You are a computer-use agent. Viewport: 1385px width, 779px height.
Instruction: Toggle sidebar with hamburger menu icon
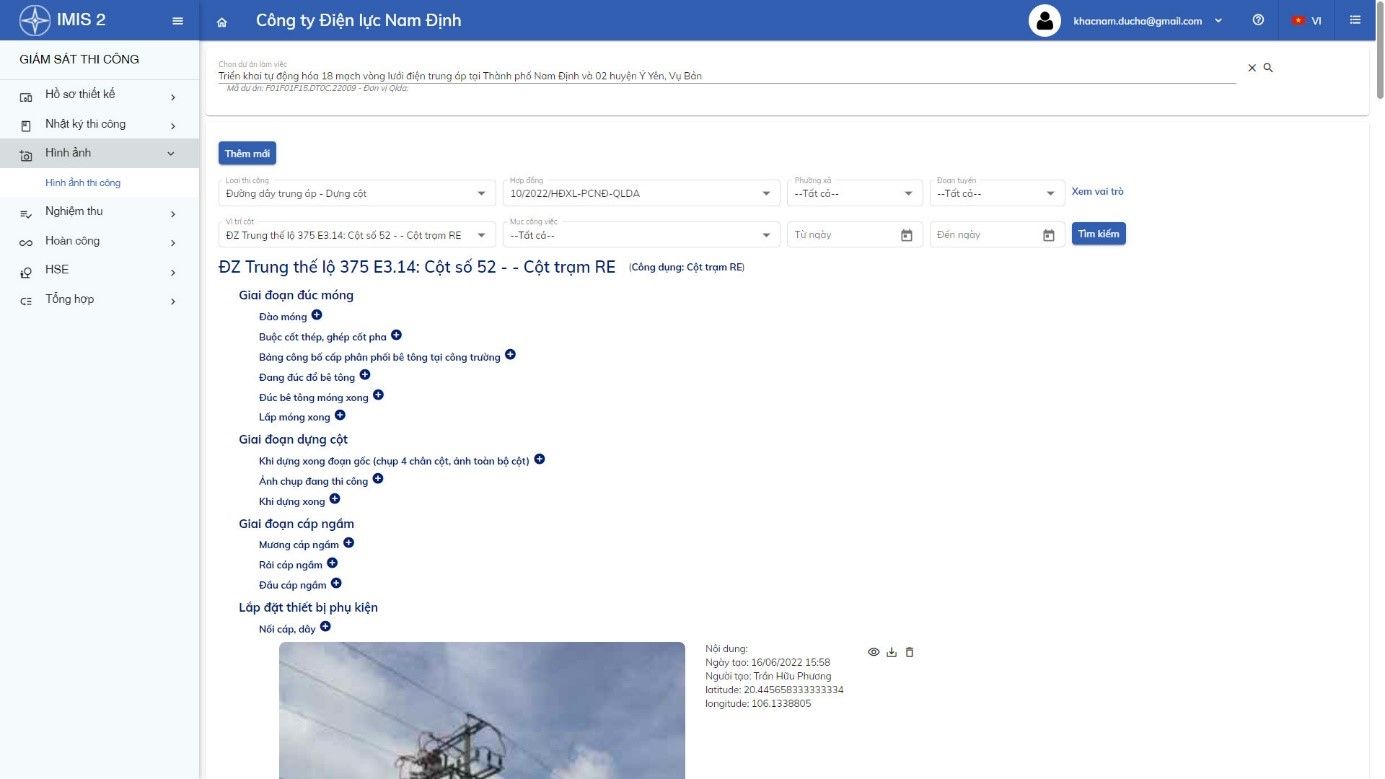(x=178, y=21)
